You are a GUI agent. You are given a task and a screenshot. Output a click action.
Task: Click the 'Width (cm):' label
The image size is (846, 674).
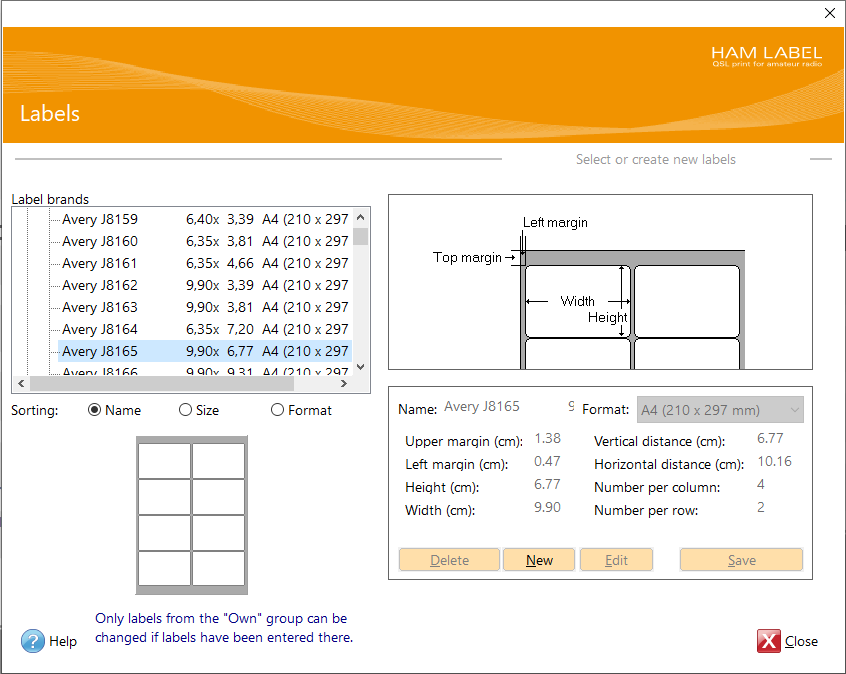click(440, 510)
